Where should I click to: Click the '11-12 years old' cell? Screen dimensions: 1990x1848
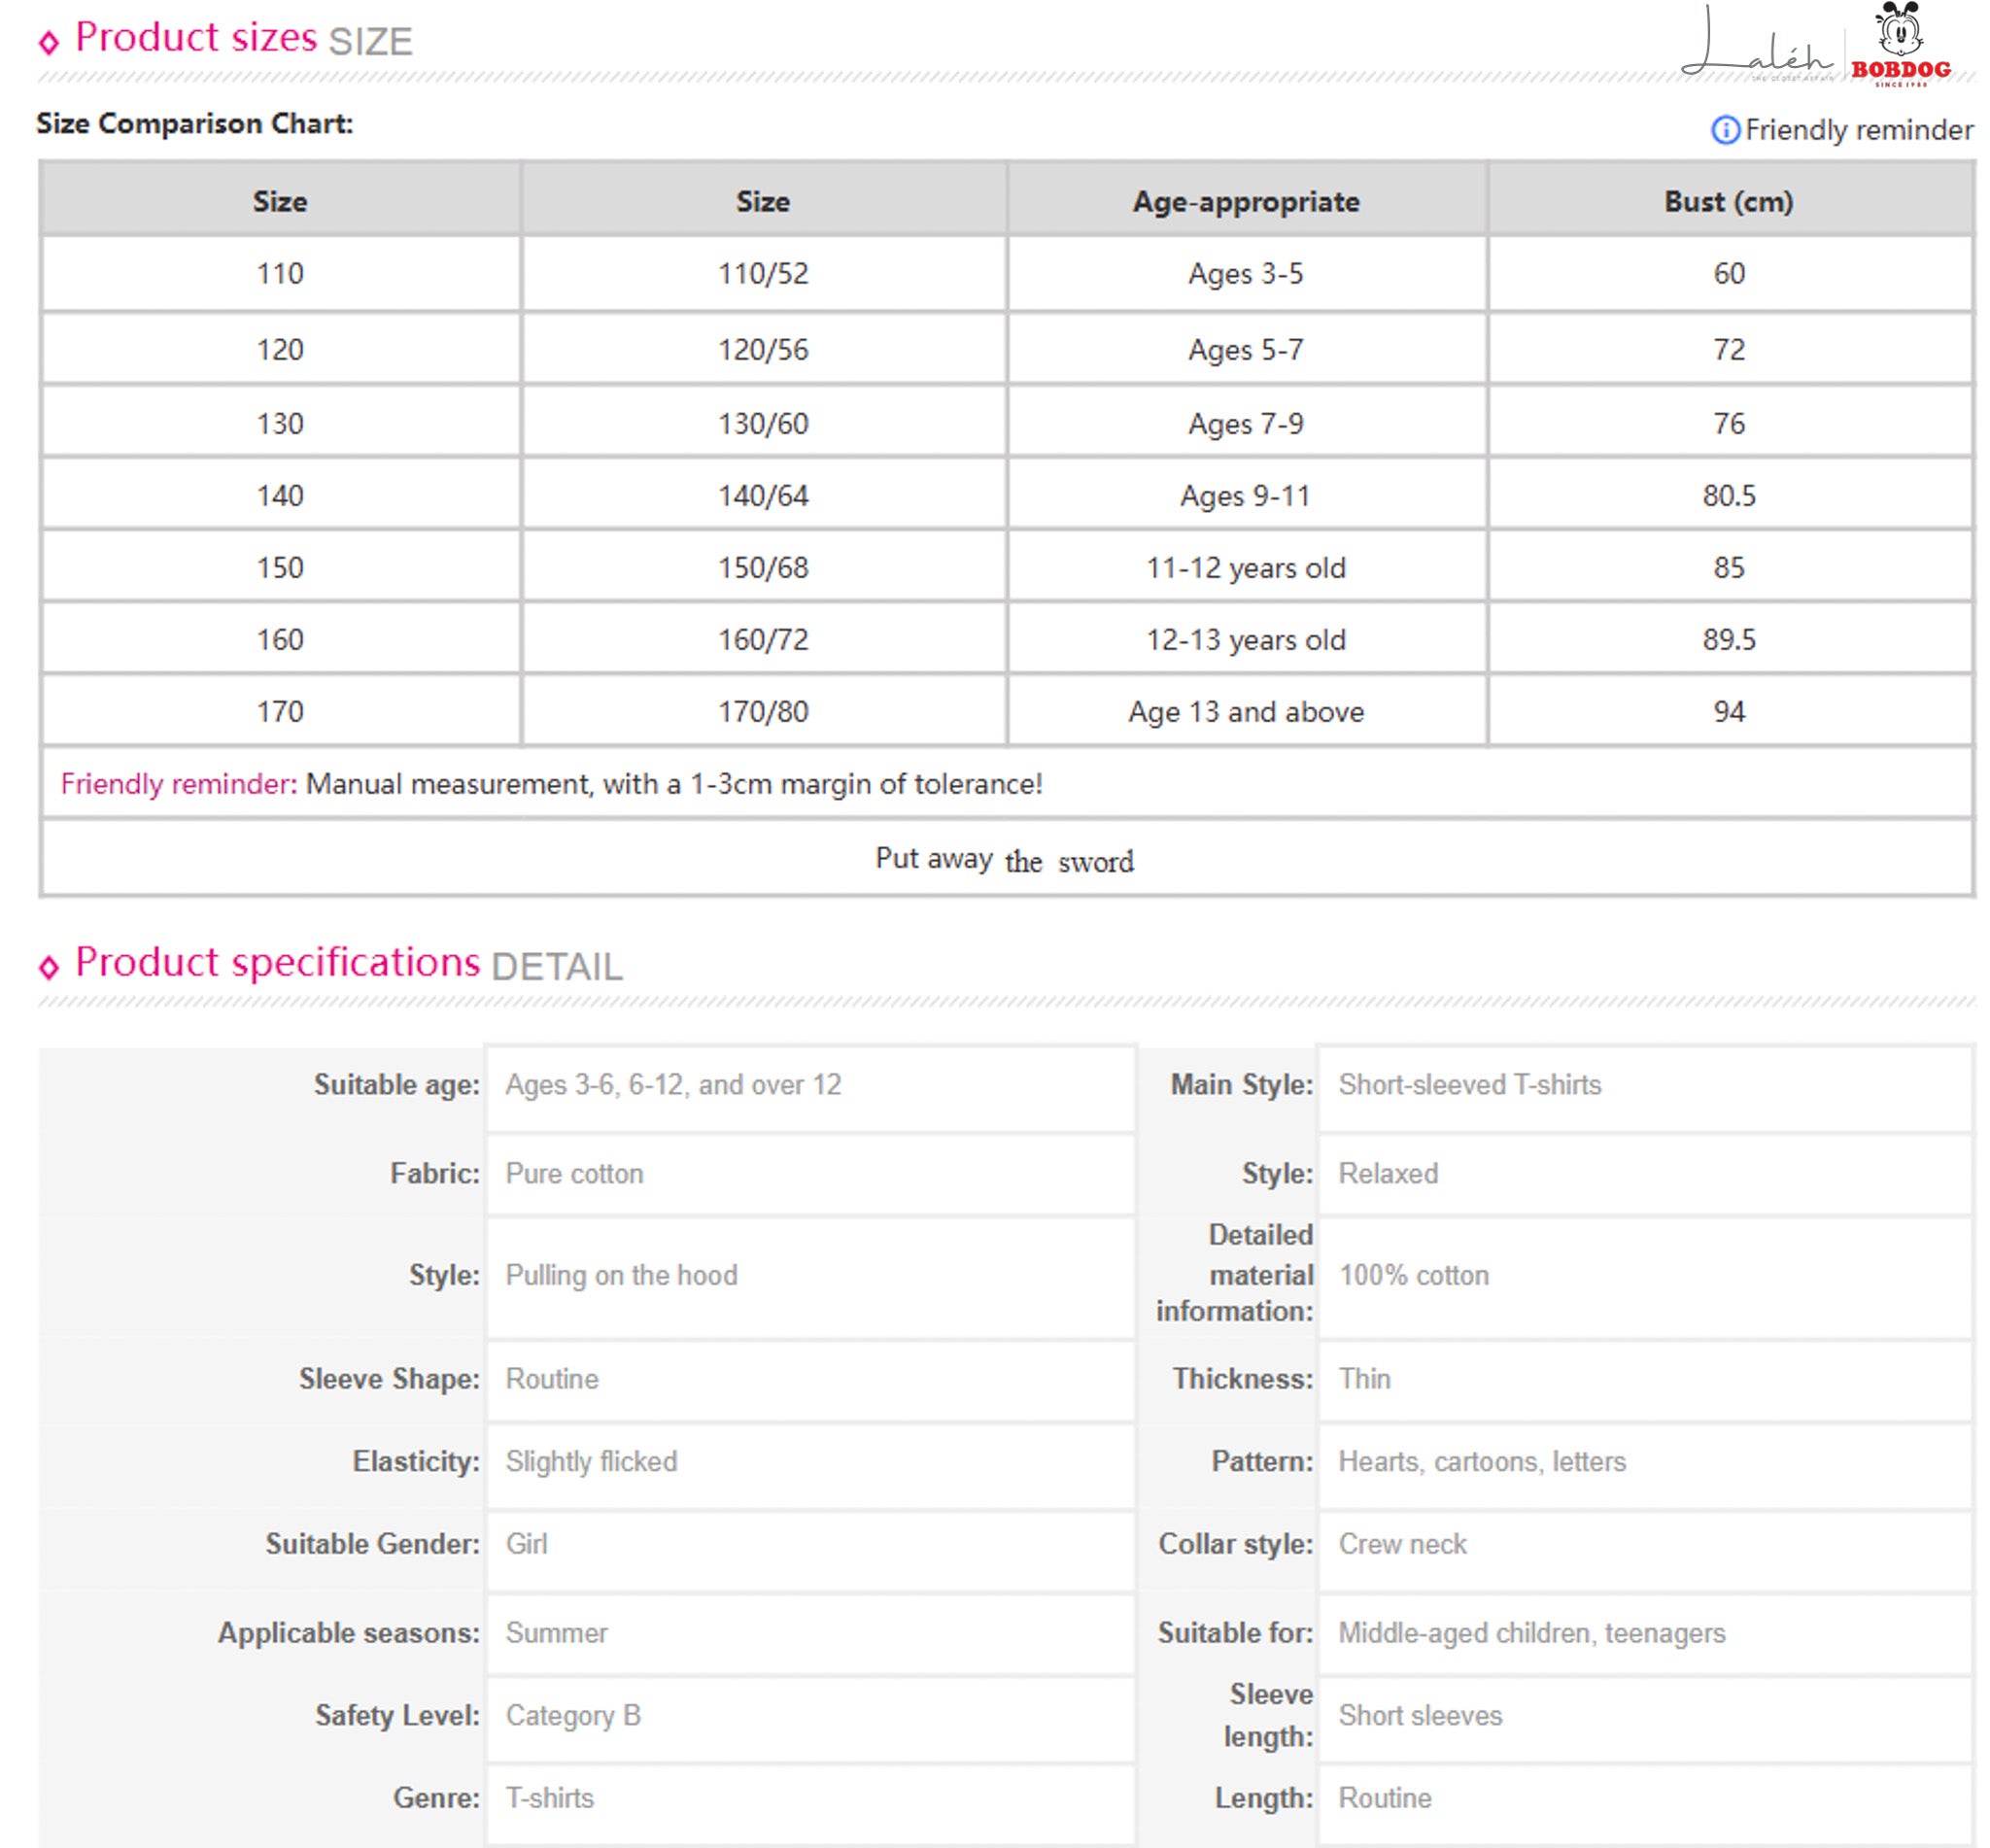1246,567
